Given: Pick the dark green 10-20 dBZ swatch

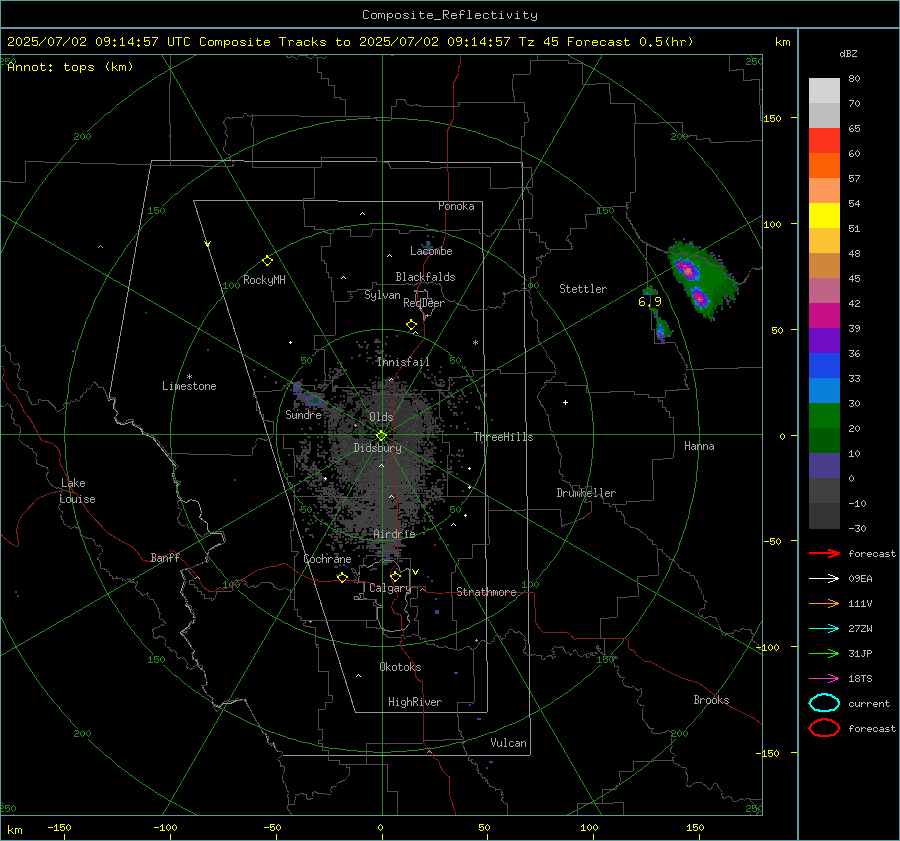Looking at the screenshot, I should click(x=824, y=440).
